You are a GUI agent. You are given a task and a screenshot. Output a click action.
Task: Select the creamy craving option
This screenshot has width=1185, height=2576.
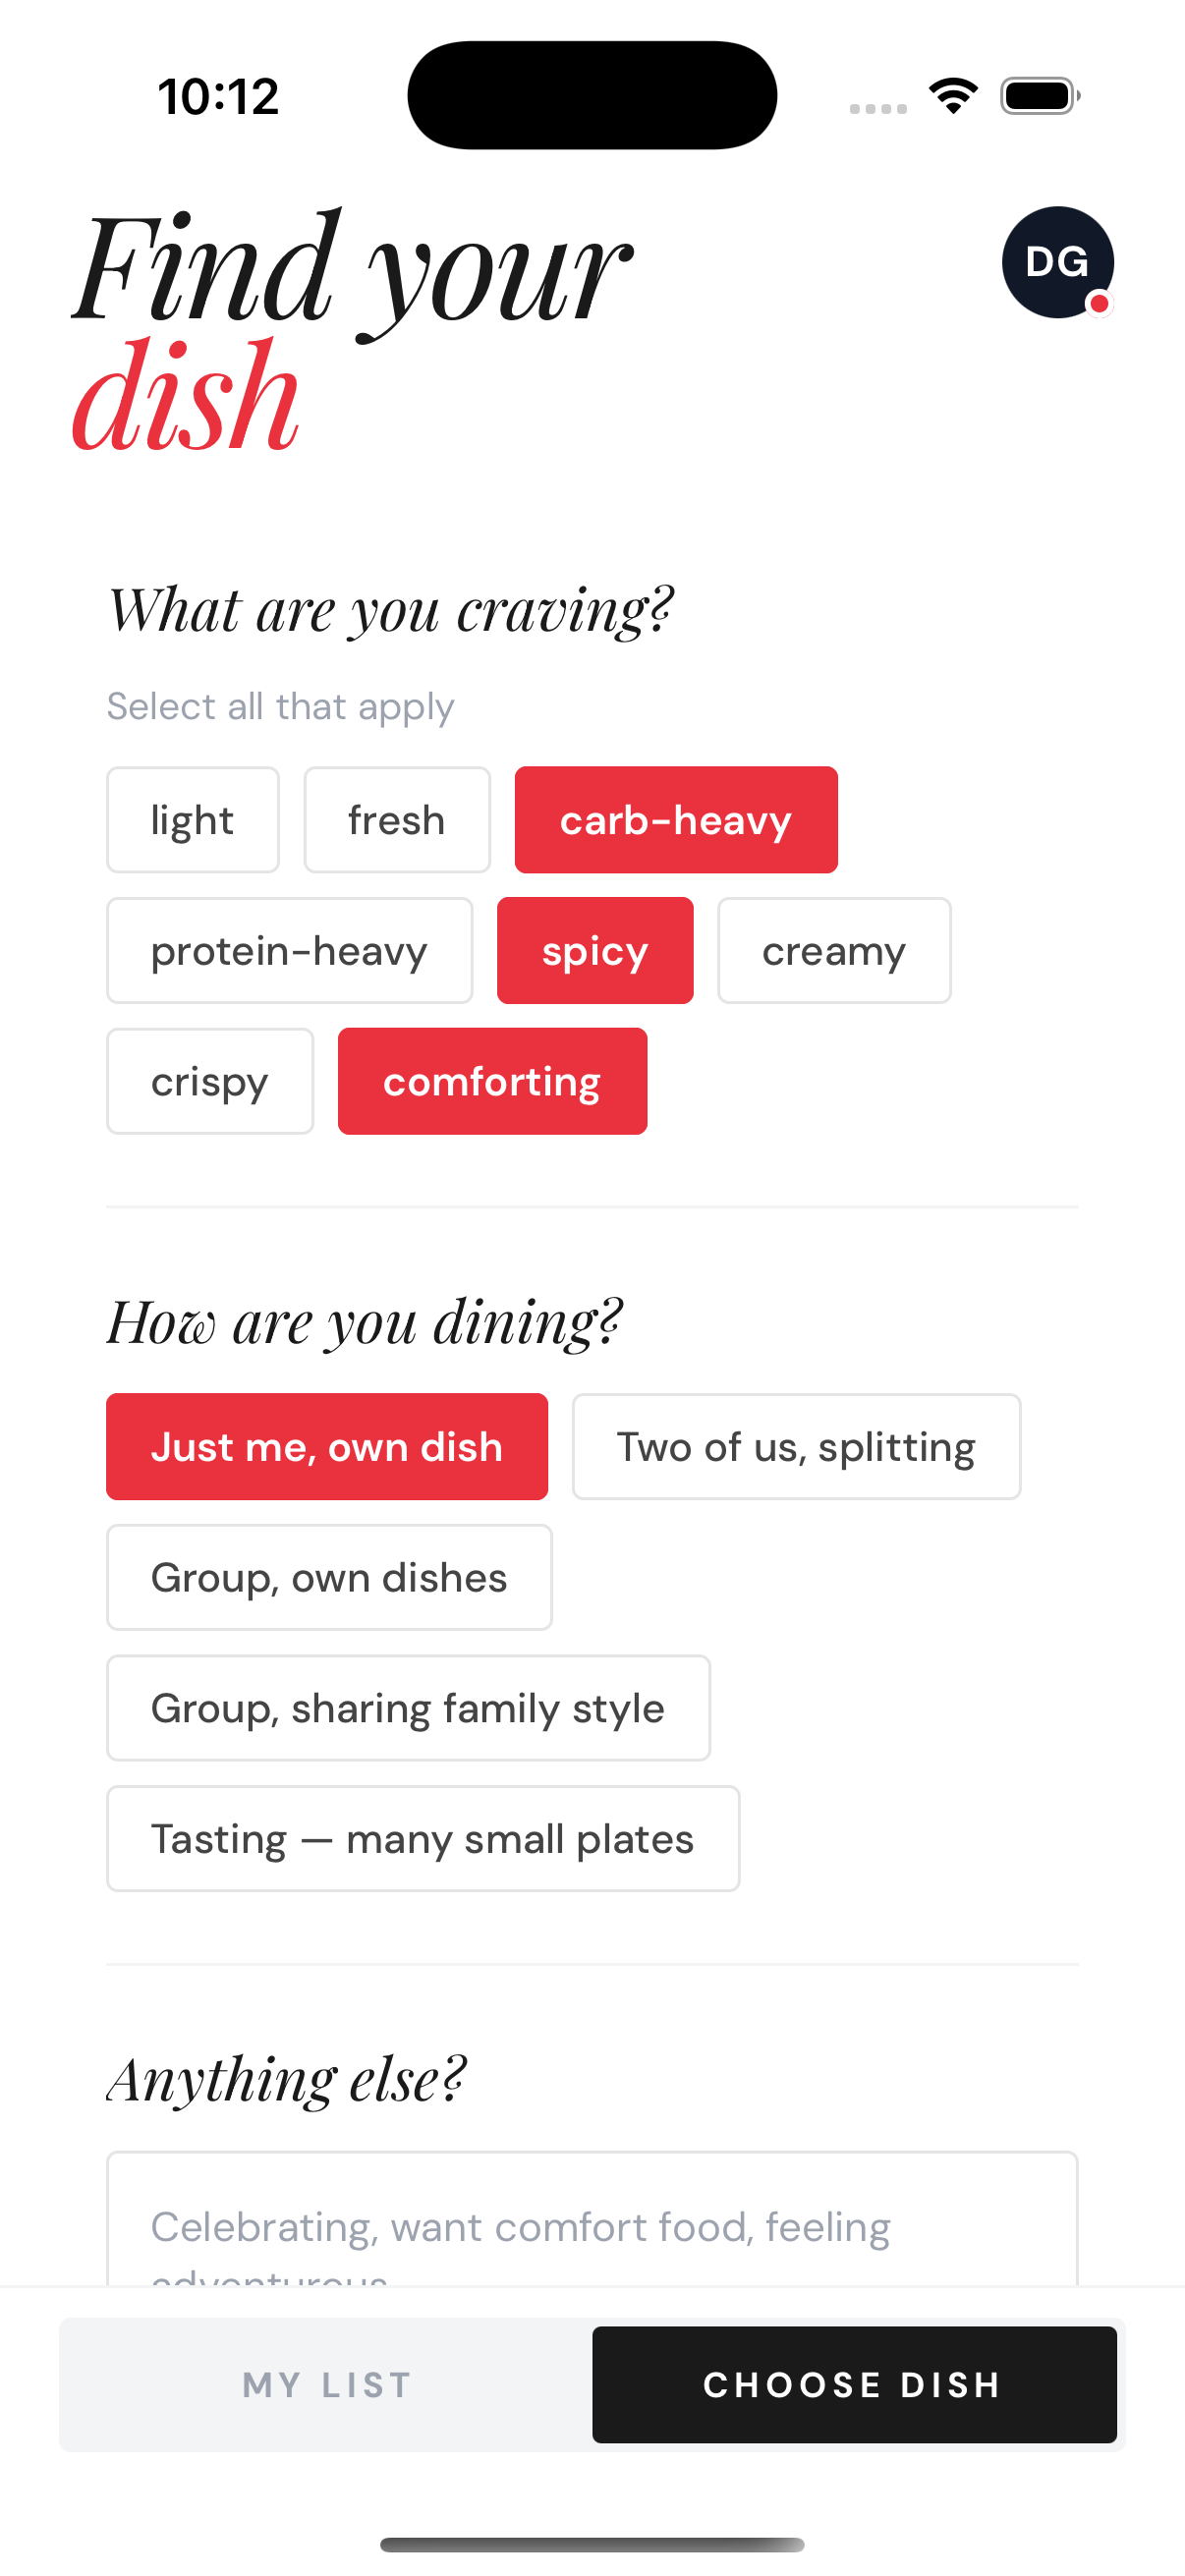[x=833, y=950]
